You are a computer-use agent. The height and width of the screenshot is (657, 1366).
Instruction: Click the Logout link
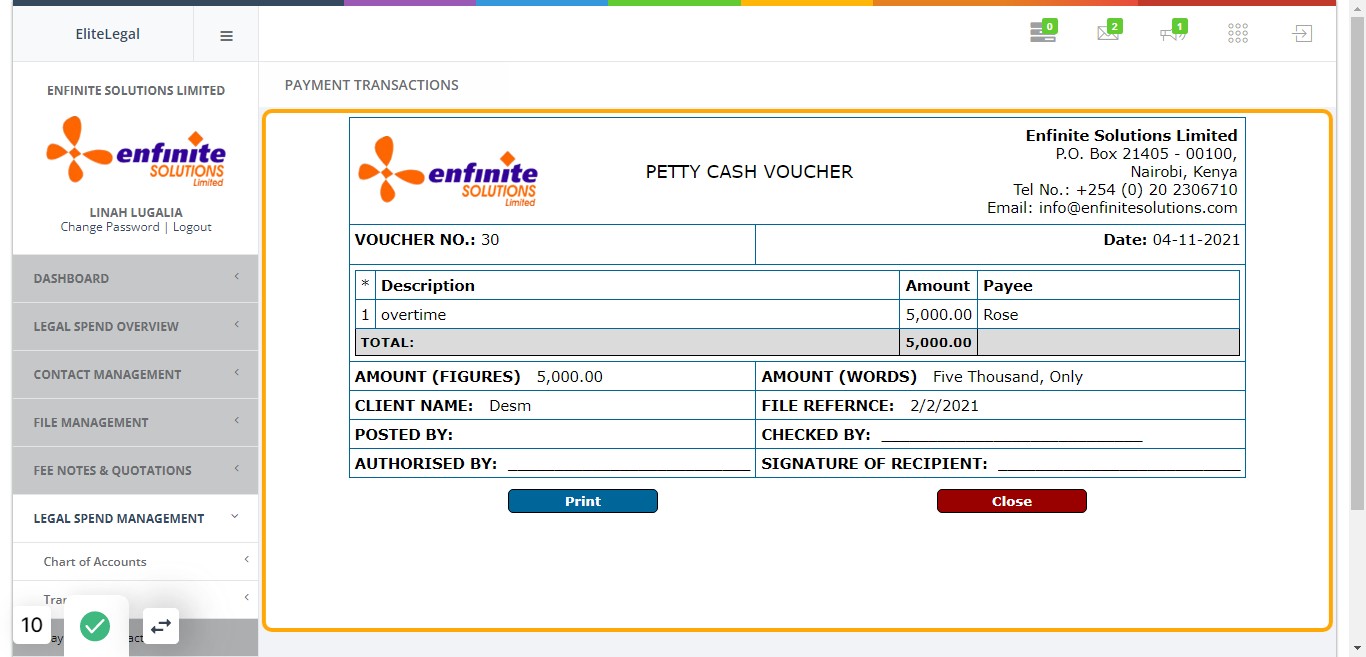click(192, 227)
